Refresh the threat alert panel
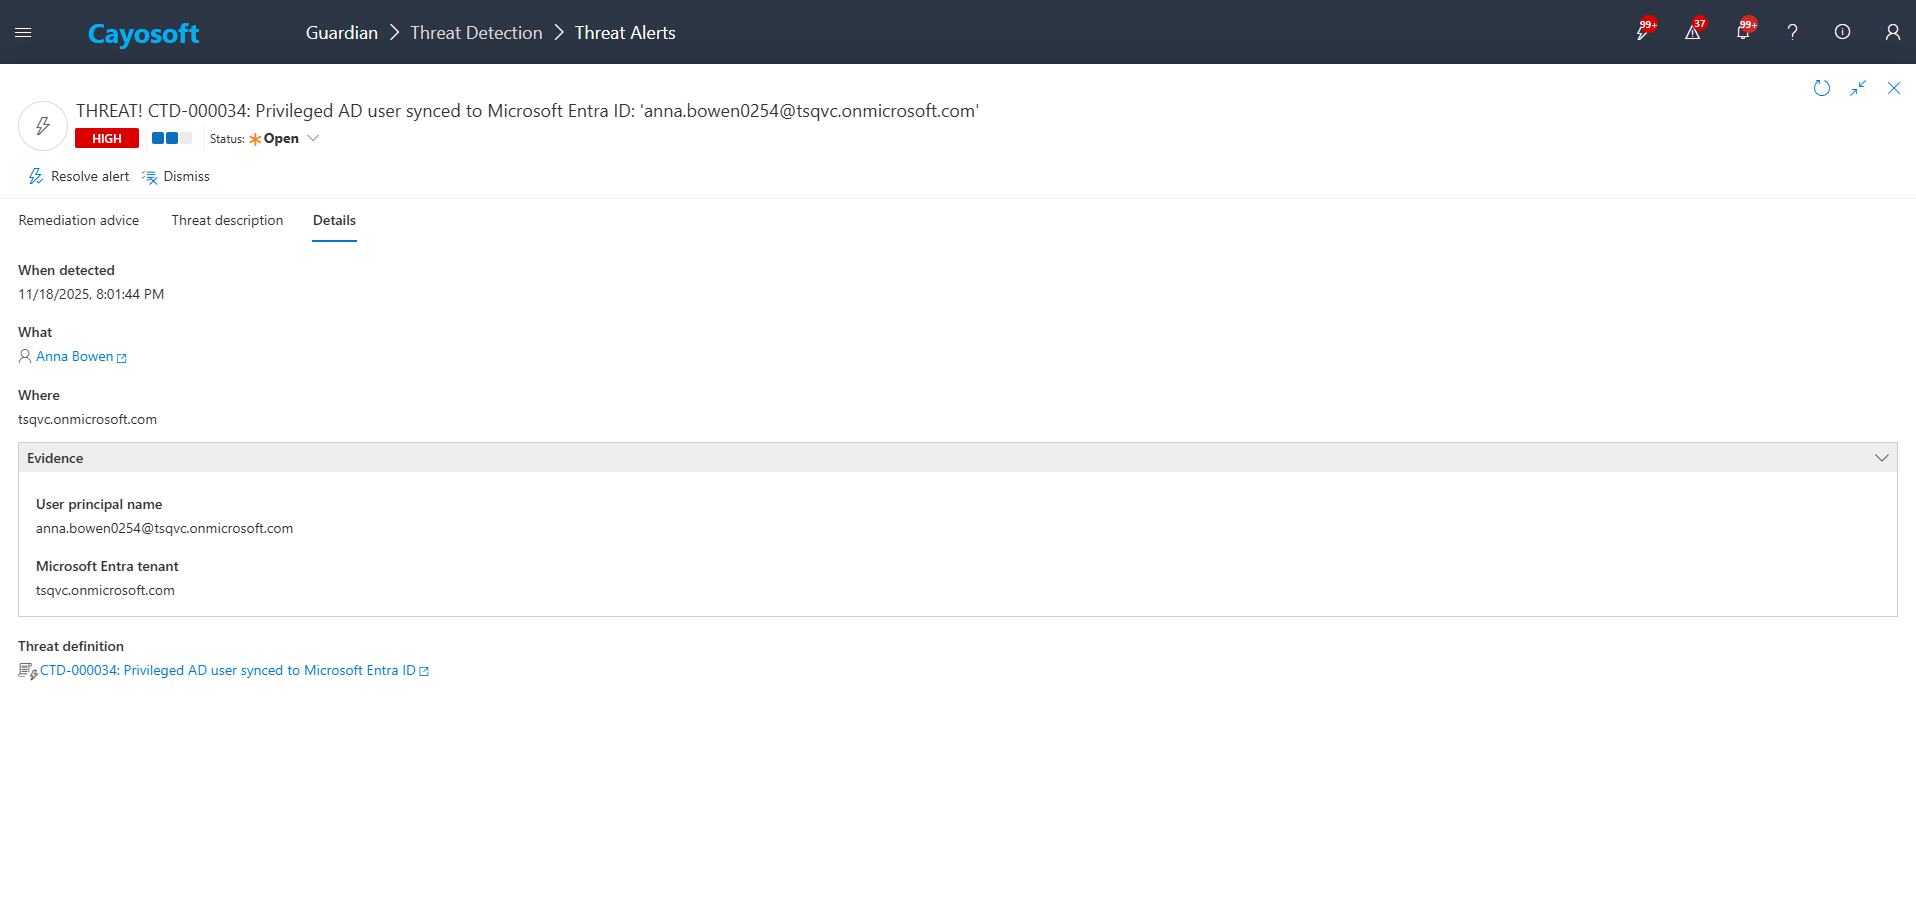The image size is (1916, 908). (x=1822, y=88)
